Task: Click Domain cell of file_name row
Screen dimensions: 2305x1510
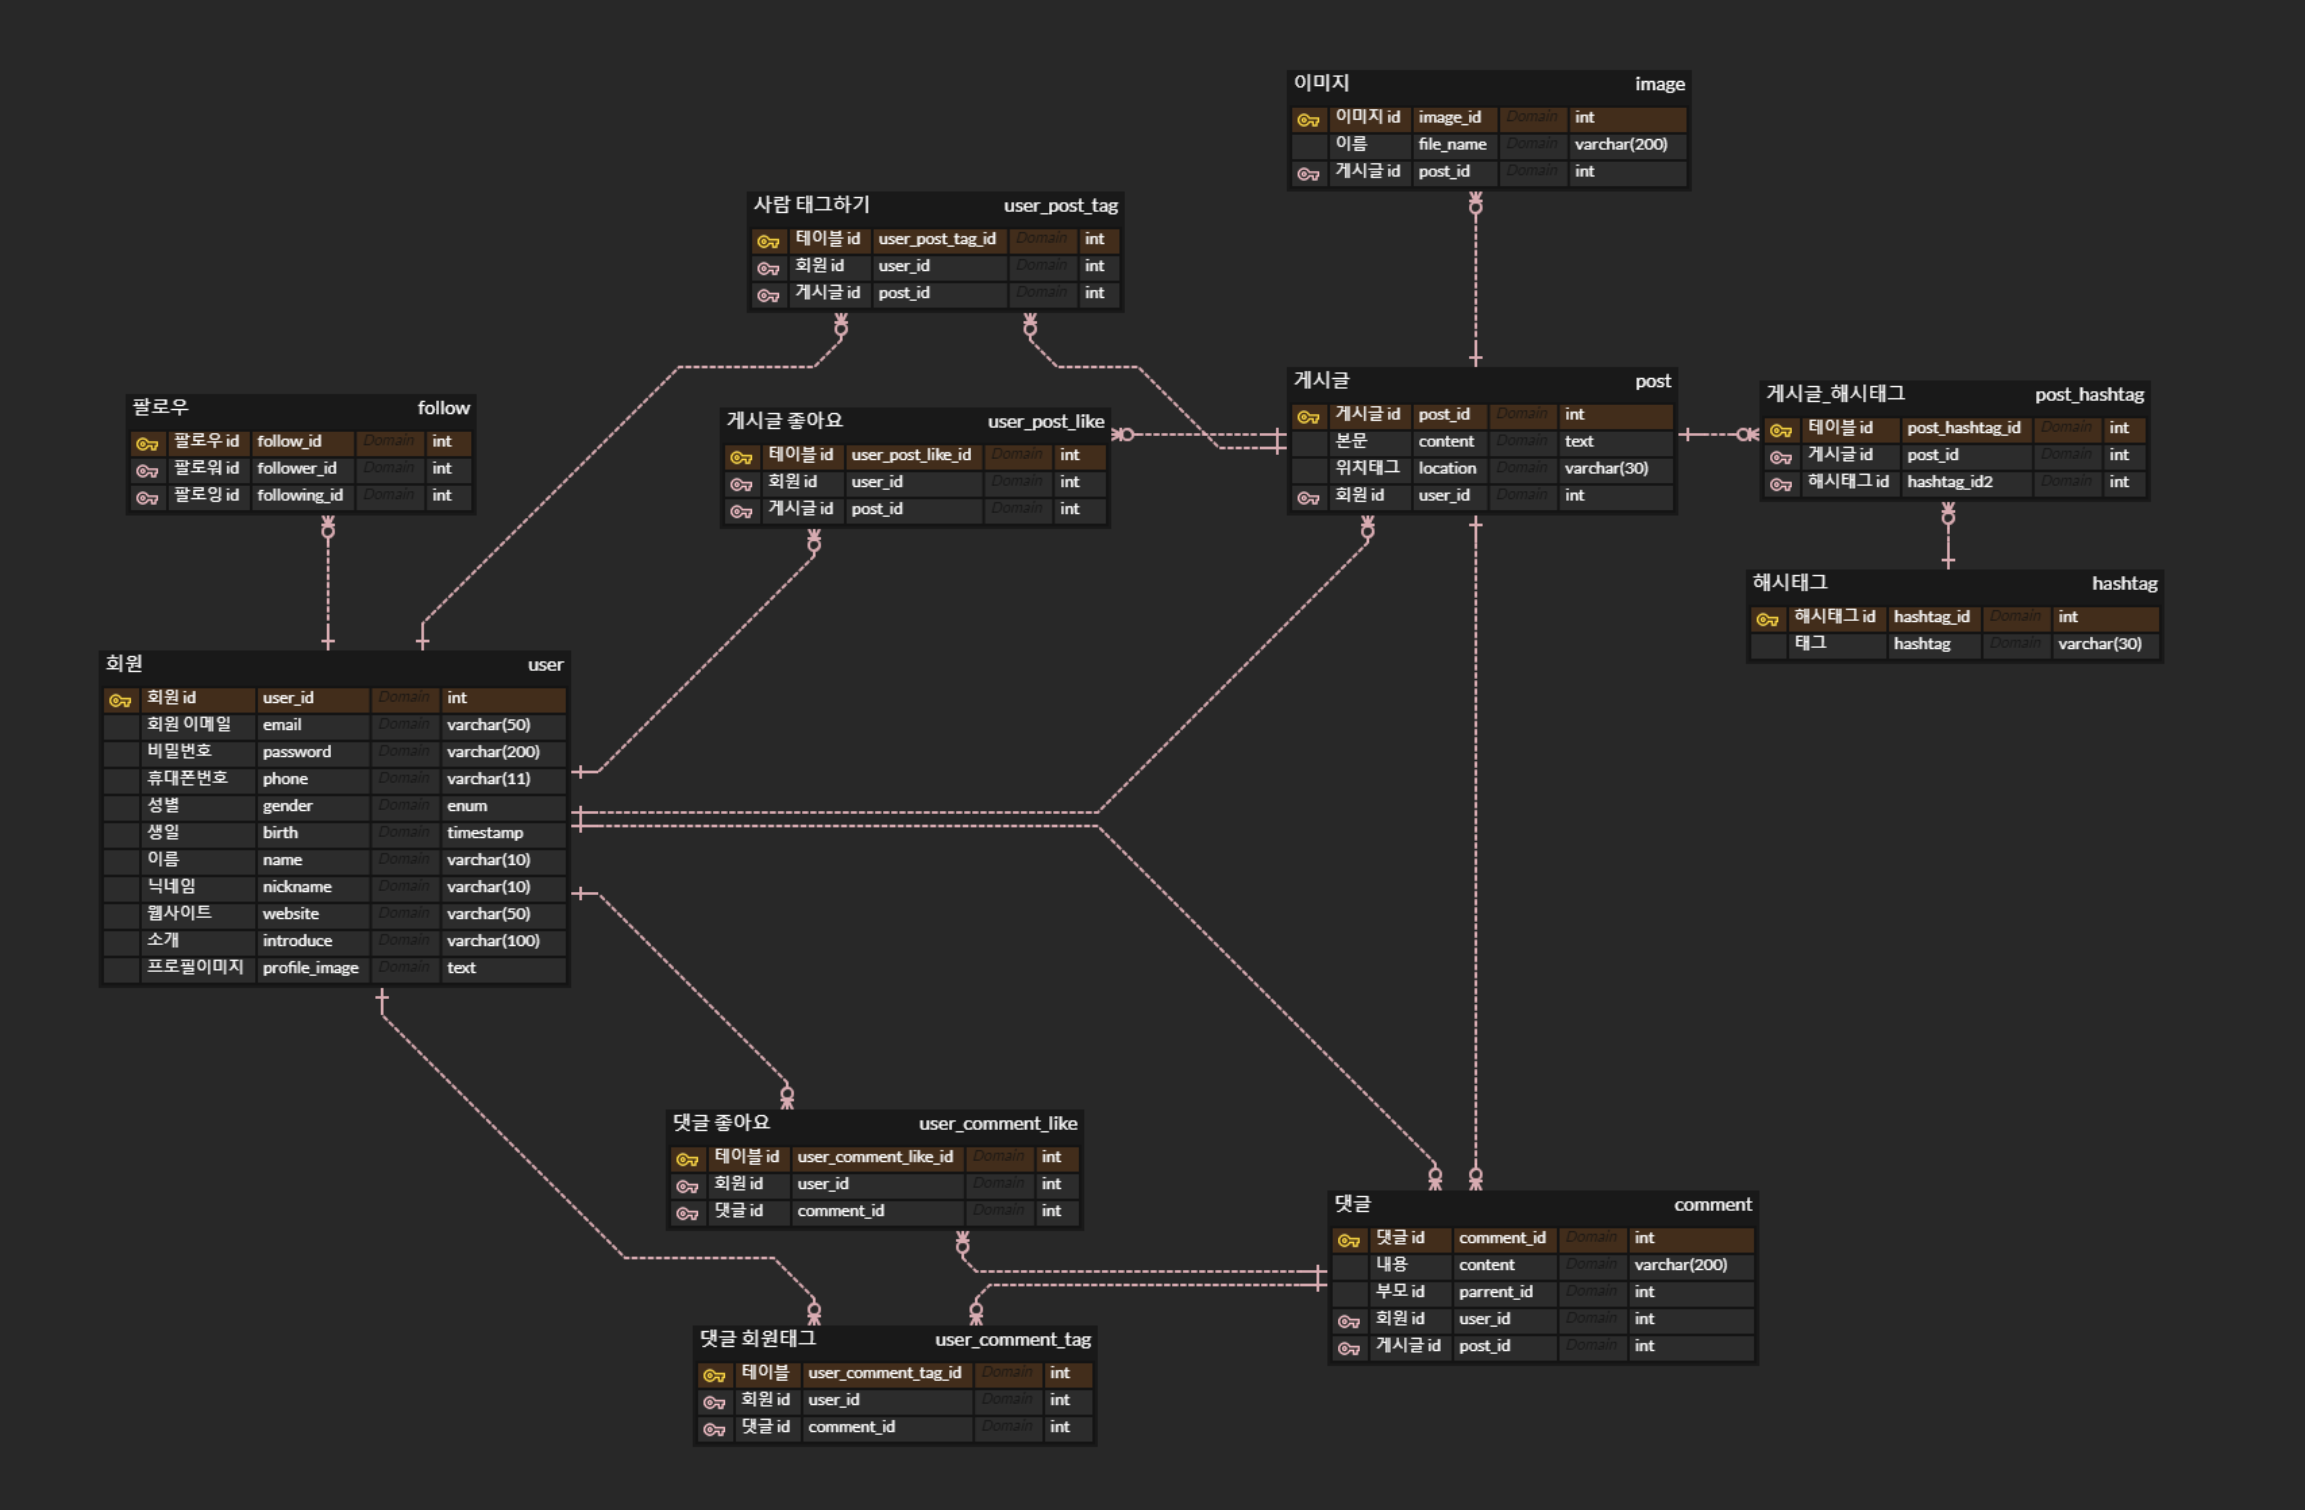Action: point(1531,144)
